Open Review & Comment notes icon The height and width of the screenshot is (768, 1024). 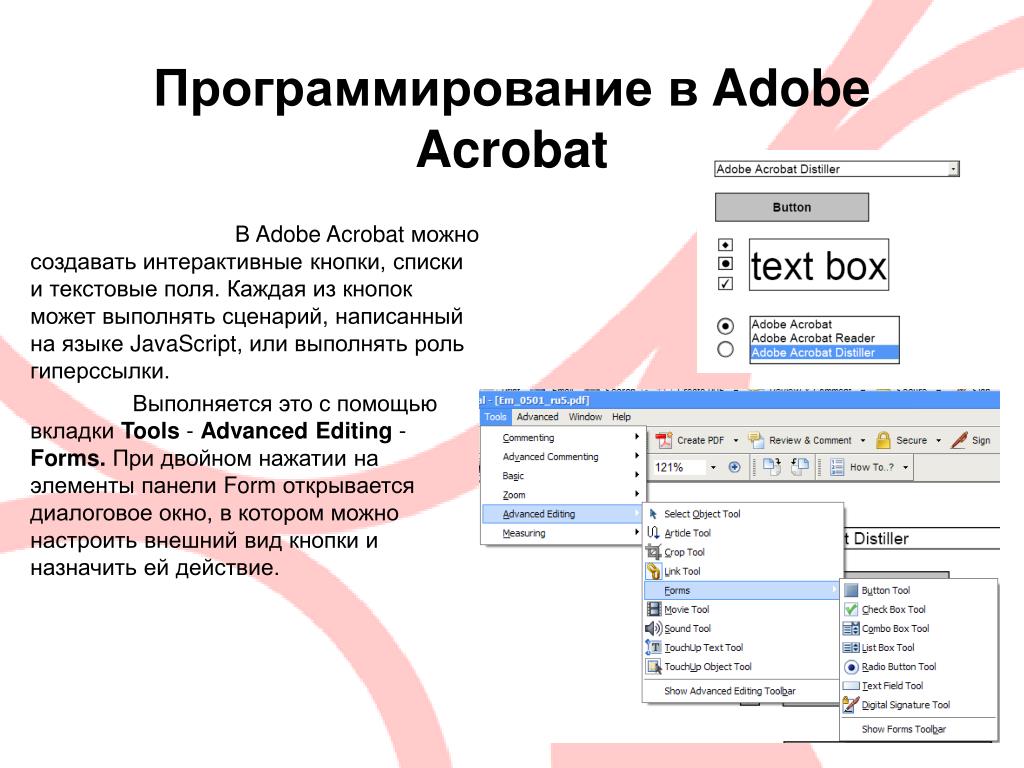756,440
